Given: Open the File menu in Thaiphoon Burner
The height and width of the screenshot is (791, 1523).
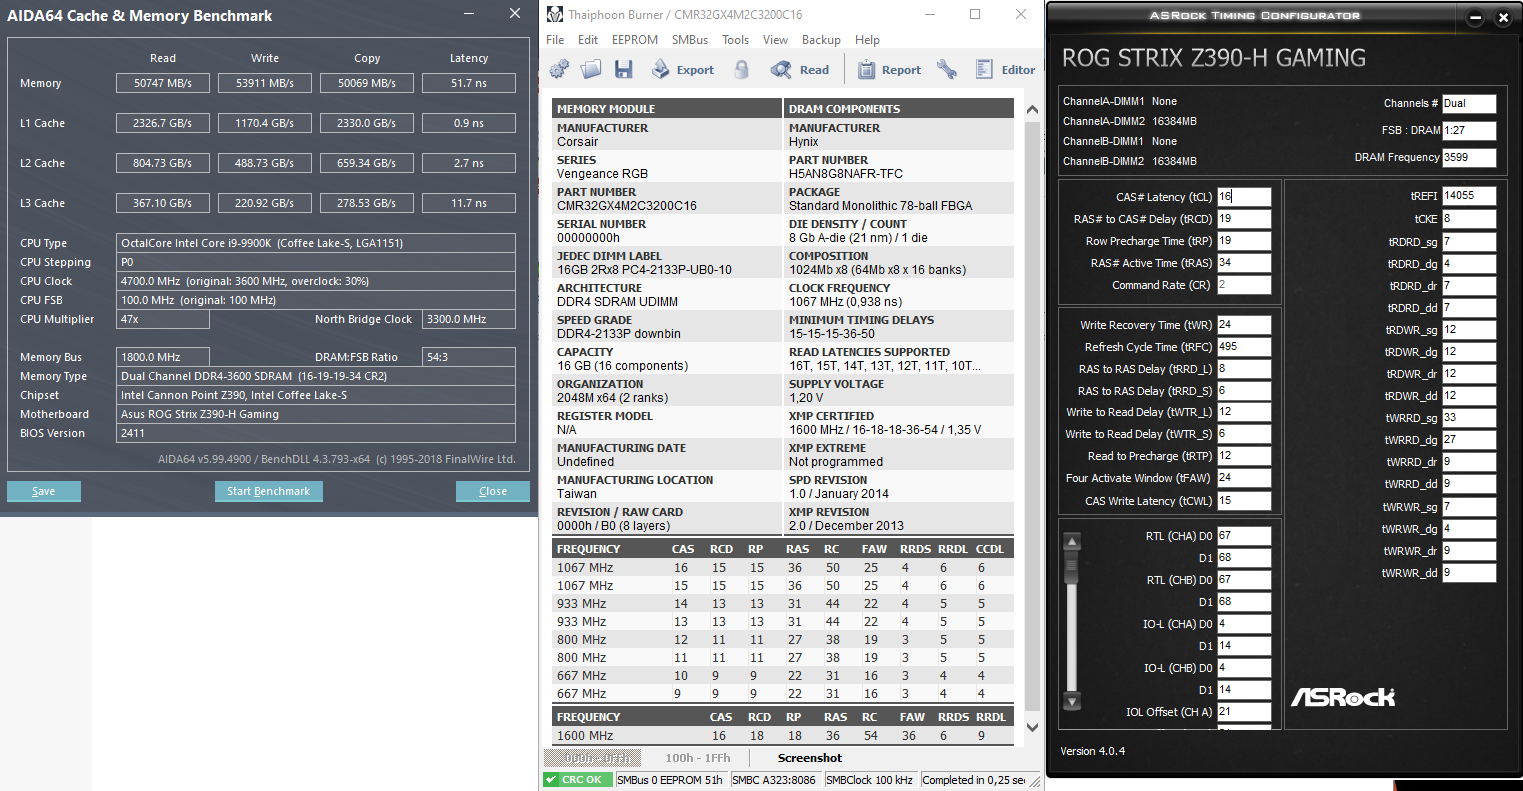Looking at the screenshot, I should point(555,40).
